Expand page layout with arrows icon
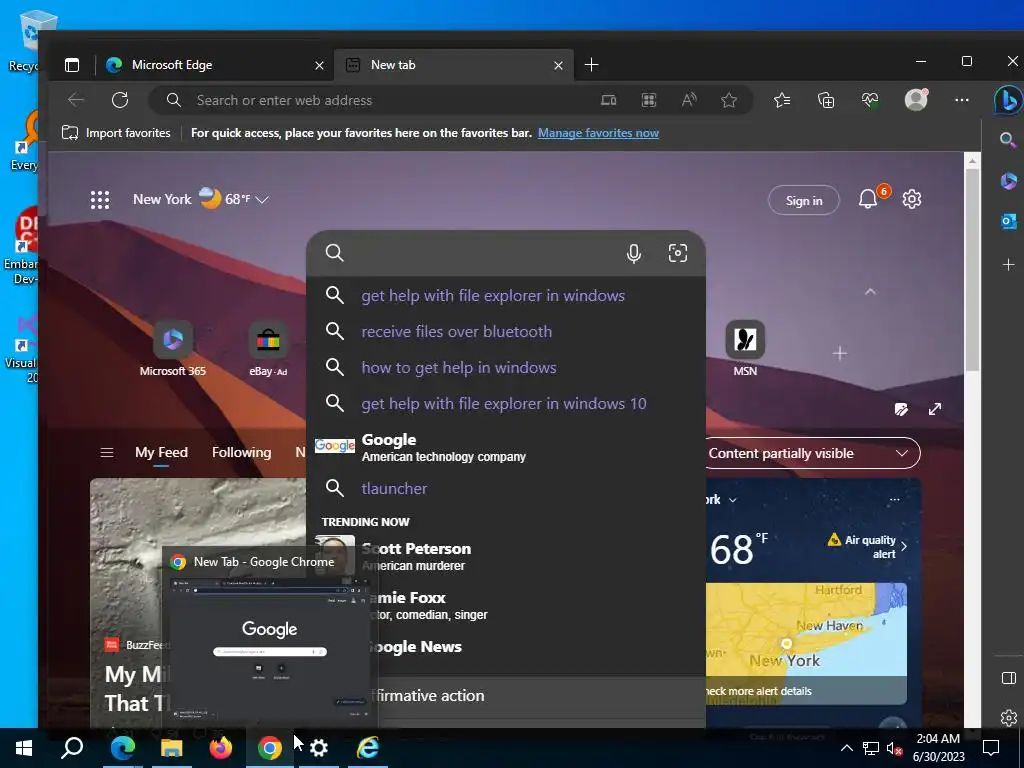This screenshot has height=768, width=1024. click(935, 409)
